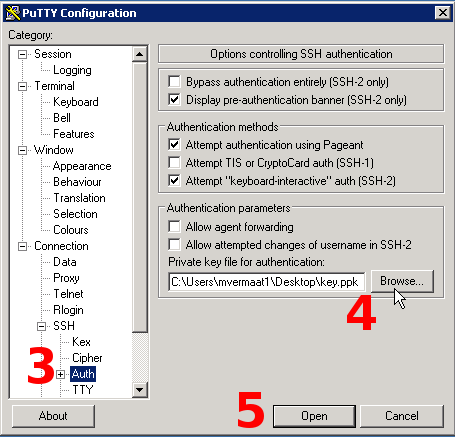
Task: Open the SSH connection
Action: tap(314, 416)
